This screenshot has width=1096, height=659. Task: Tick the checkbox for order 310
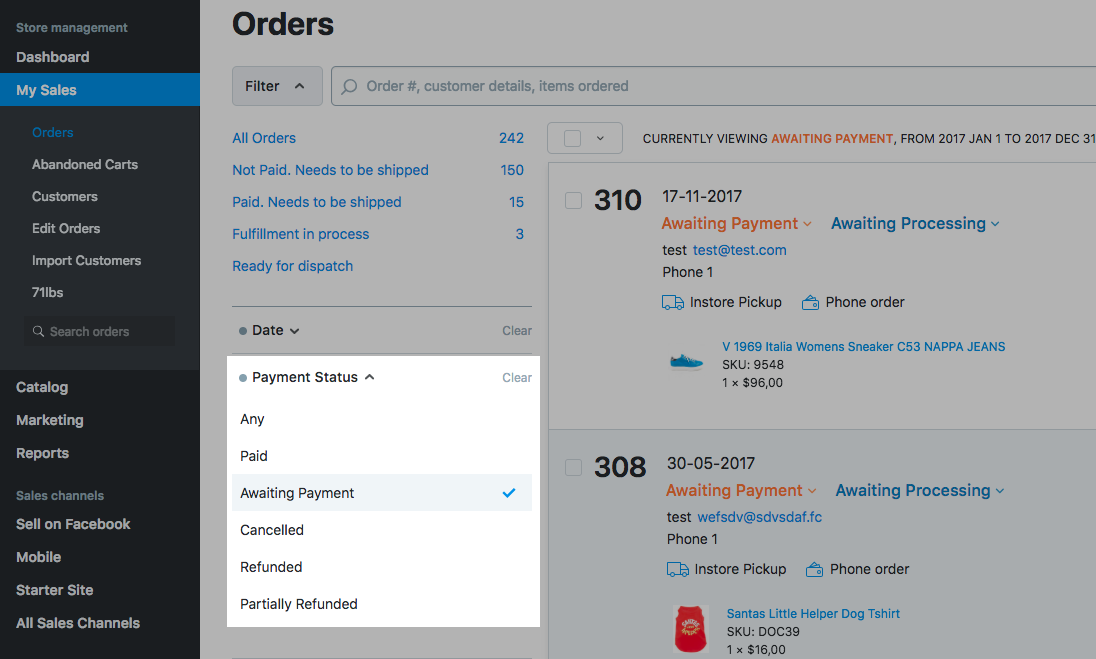tap(573, 200)
